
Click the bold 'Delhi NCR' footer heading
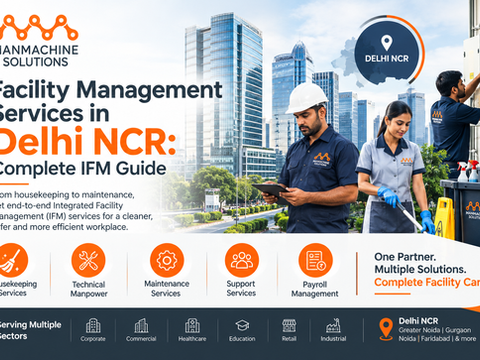coord(418,321)
